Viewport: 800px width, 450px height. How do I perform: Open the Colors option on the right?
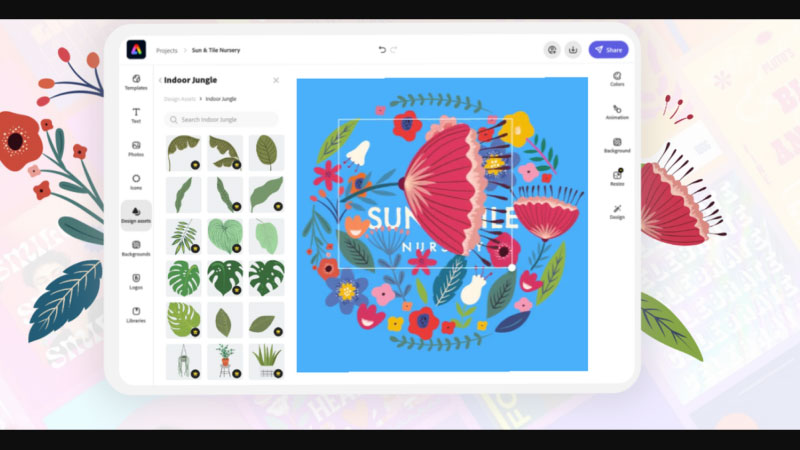tap(617, 78)
